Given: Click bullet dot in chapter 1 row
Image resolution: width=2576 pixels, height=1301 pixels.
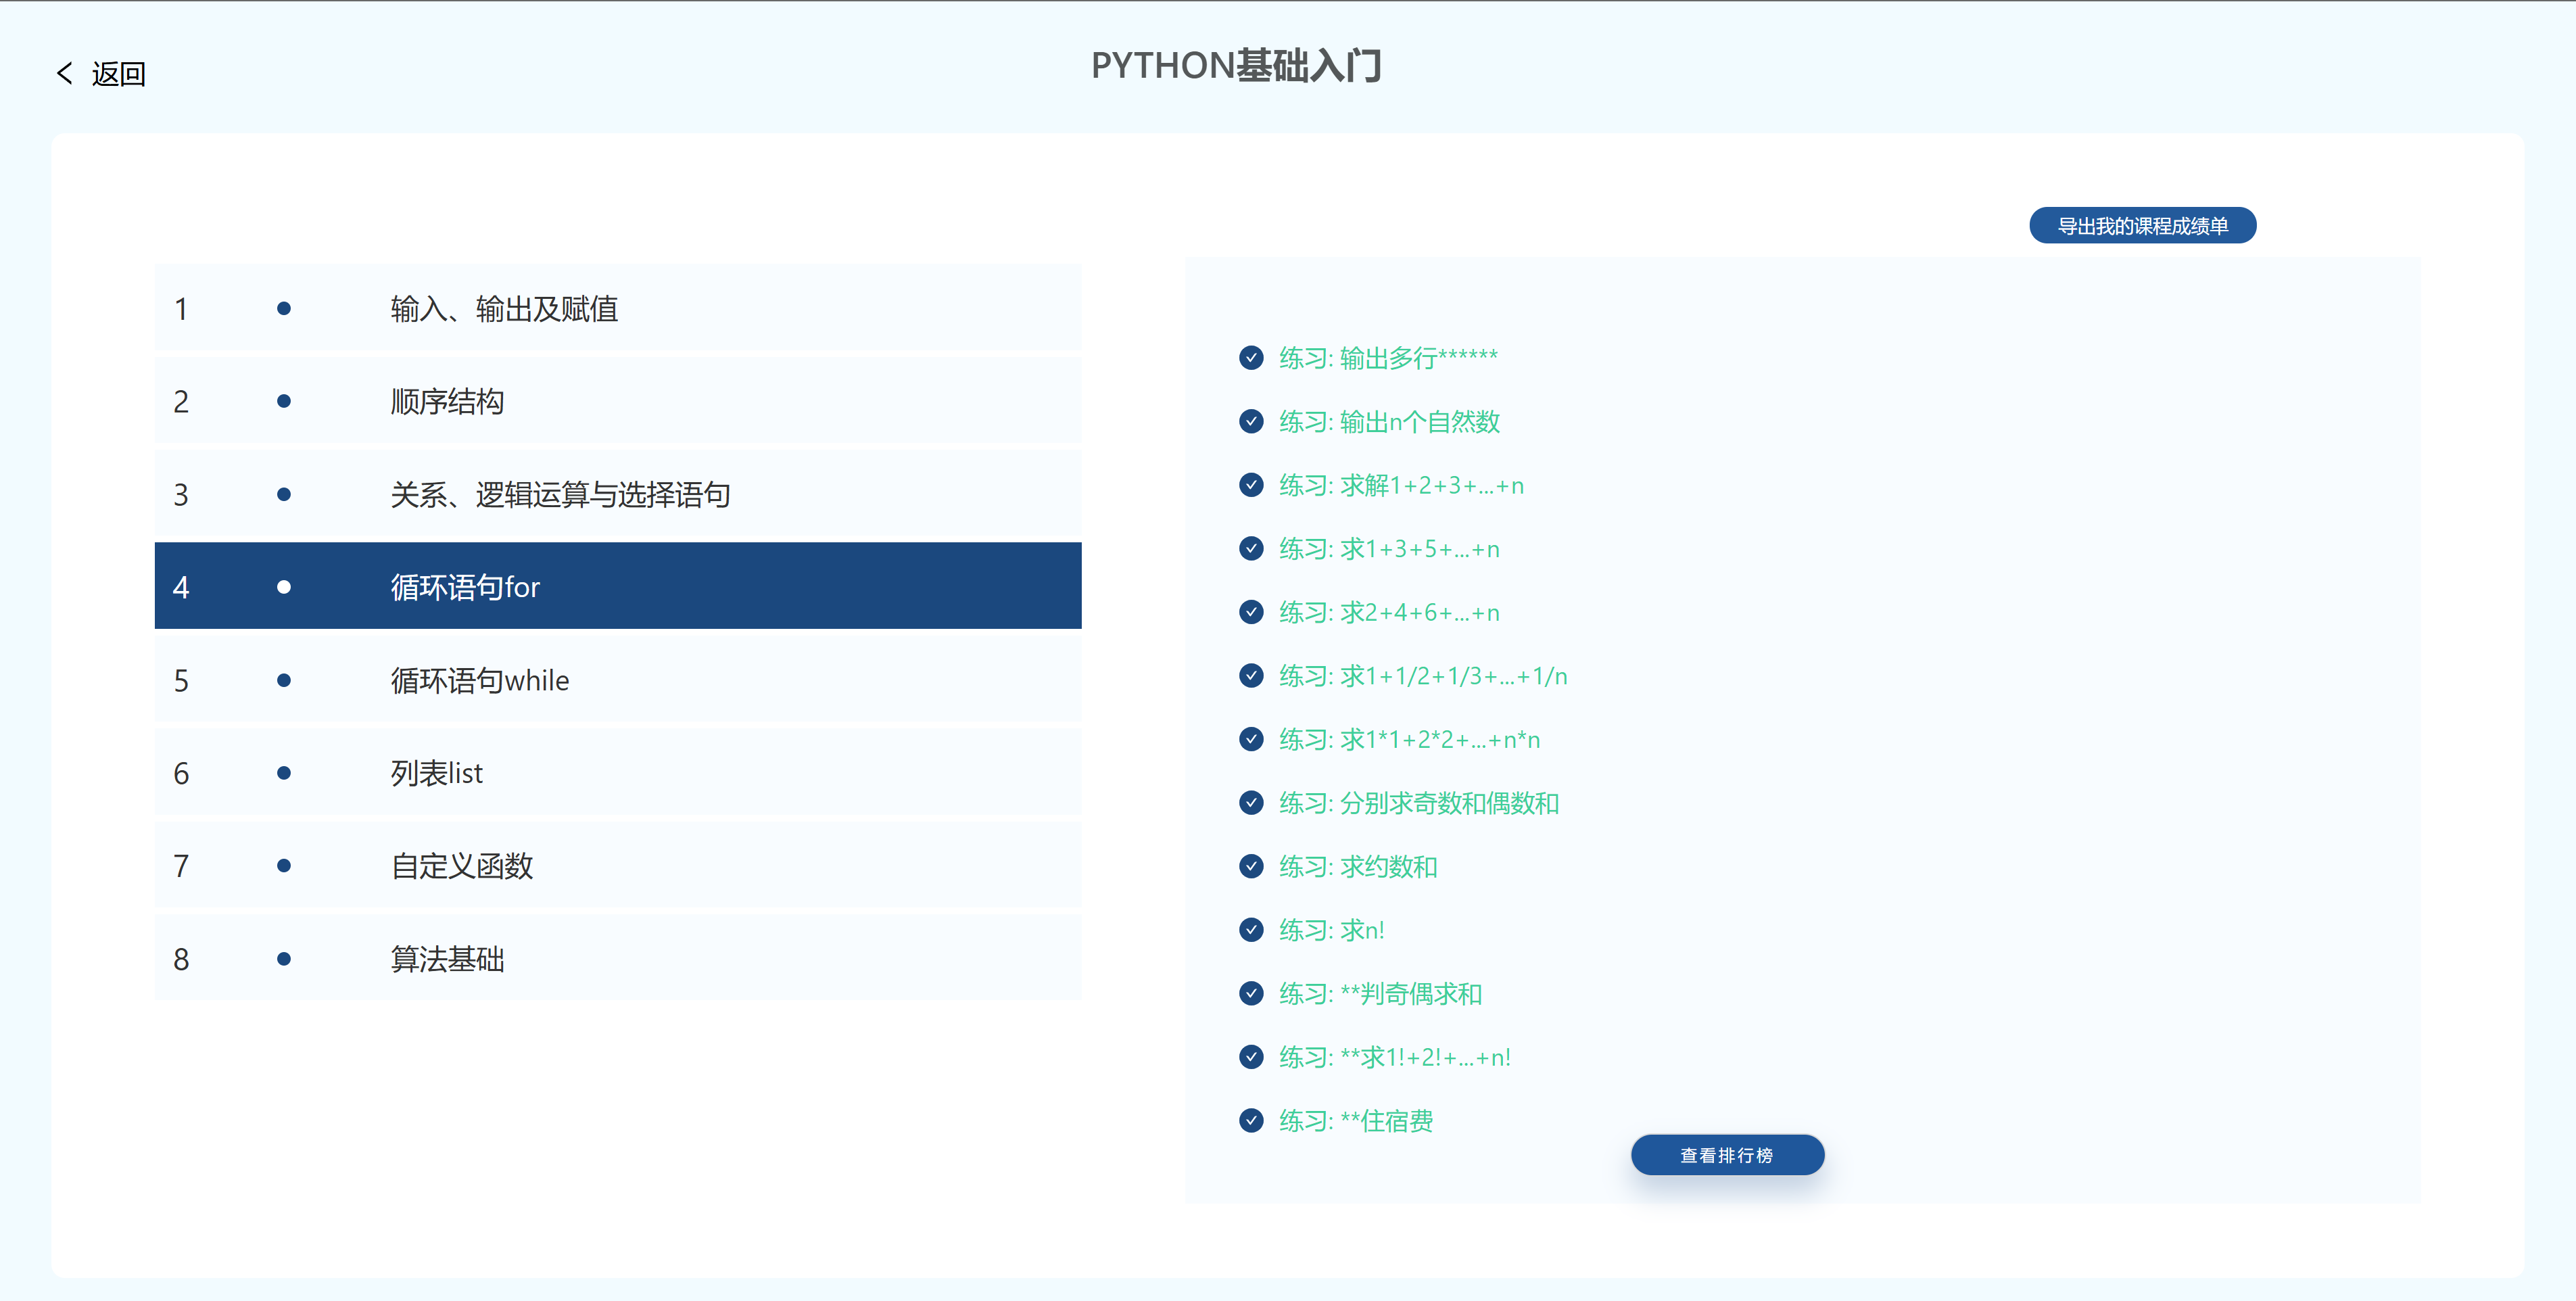Looking at the screenshot, I should coord(284,309).
